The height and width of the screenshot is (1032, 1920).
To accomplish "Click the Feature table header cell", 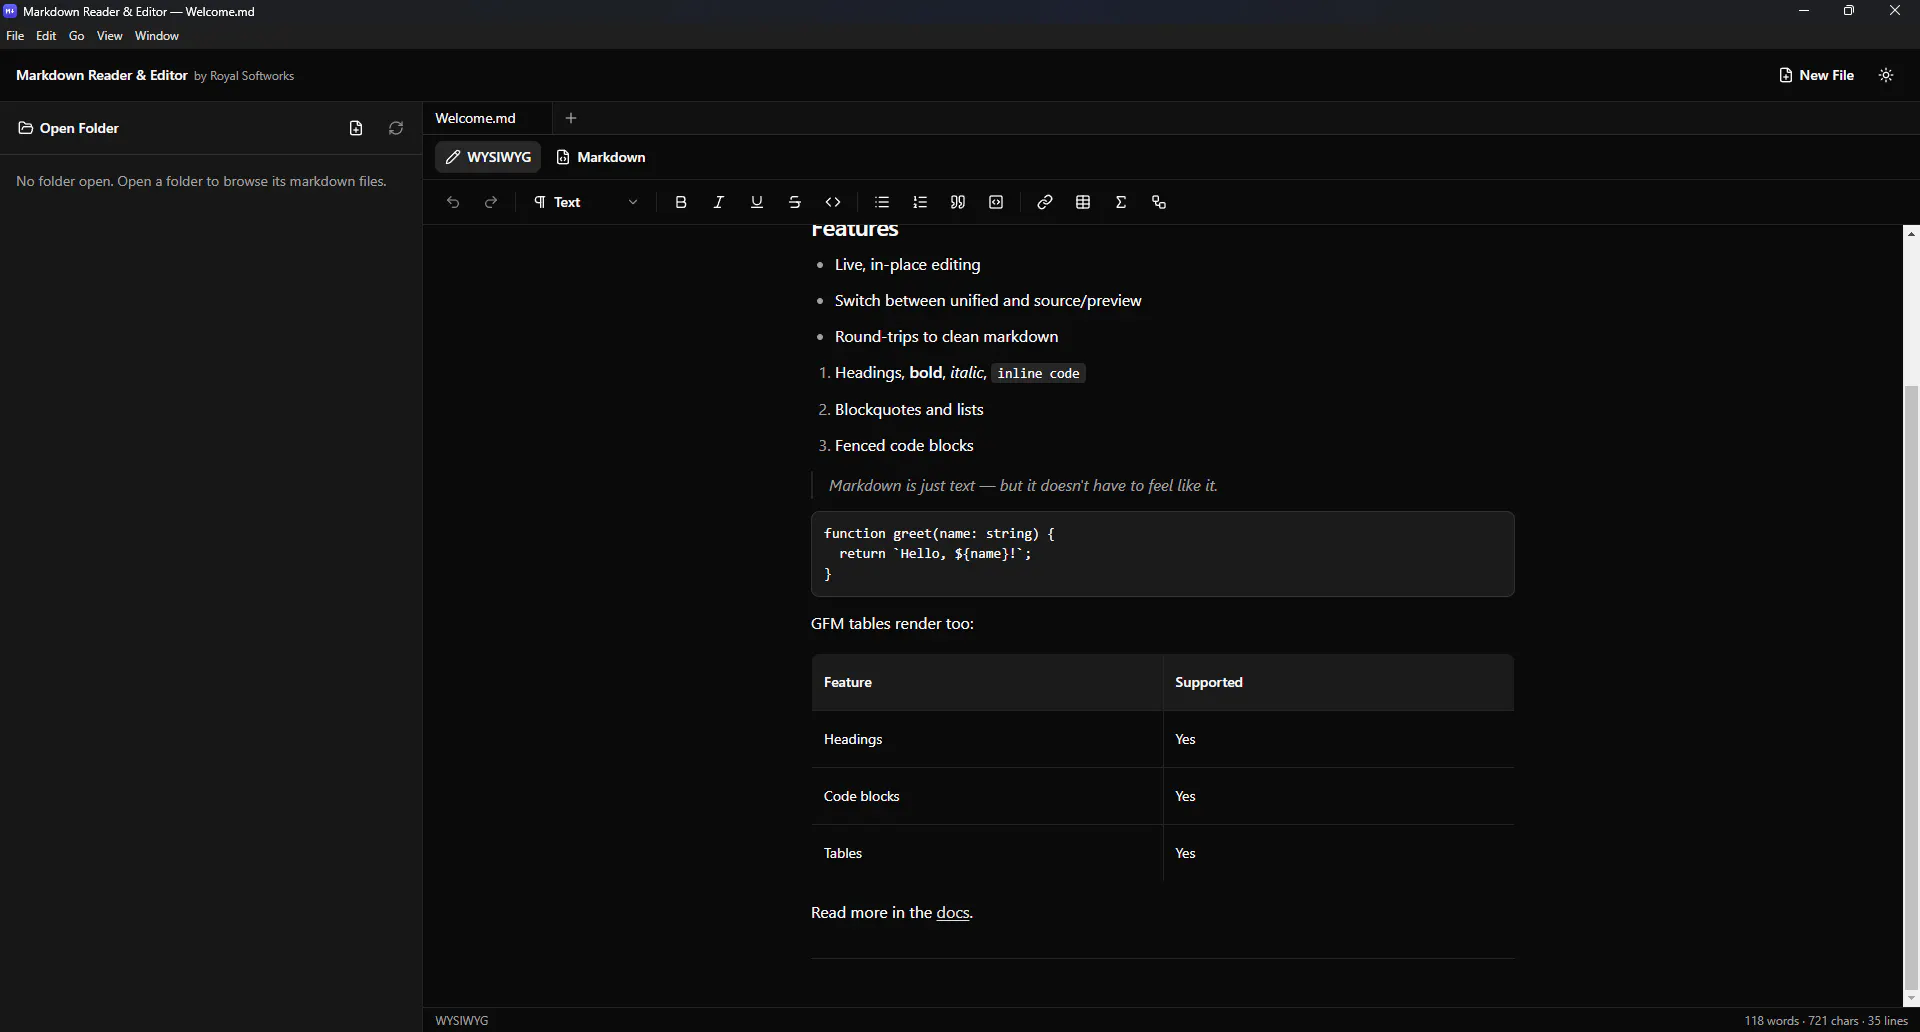I will point(987,683).
